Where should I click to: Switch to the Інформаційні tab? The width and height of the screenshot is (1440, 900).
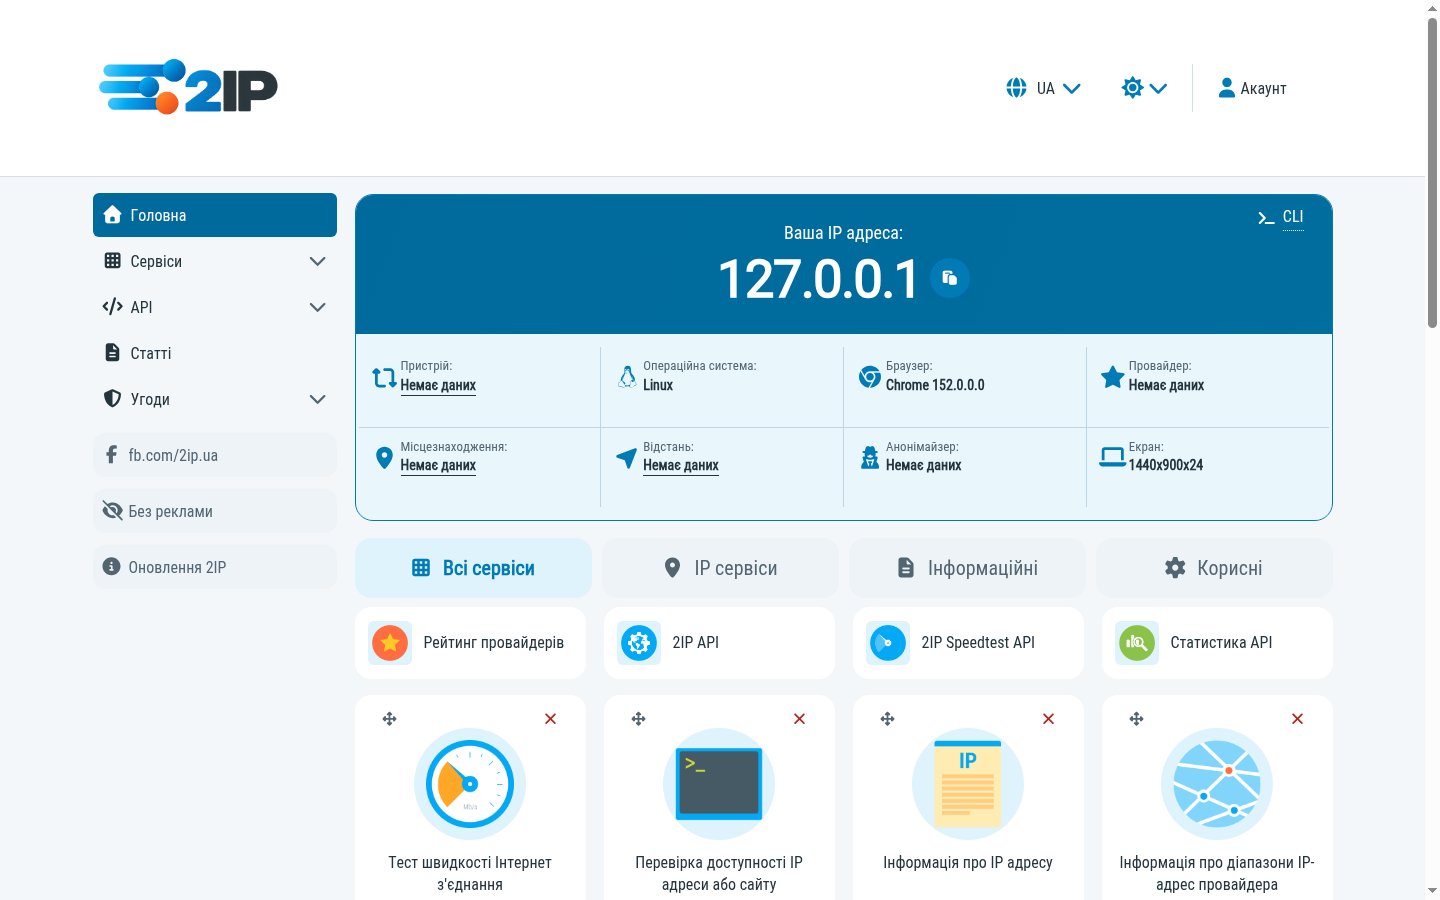[x=967, y=568]
